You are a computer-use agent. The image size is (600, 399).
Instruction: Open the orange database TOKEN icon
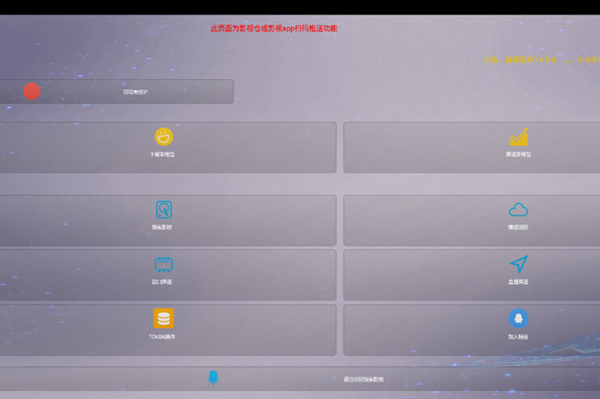click(x=164, y=318)
